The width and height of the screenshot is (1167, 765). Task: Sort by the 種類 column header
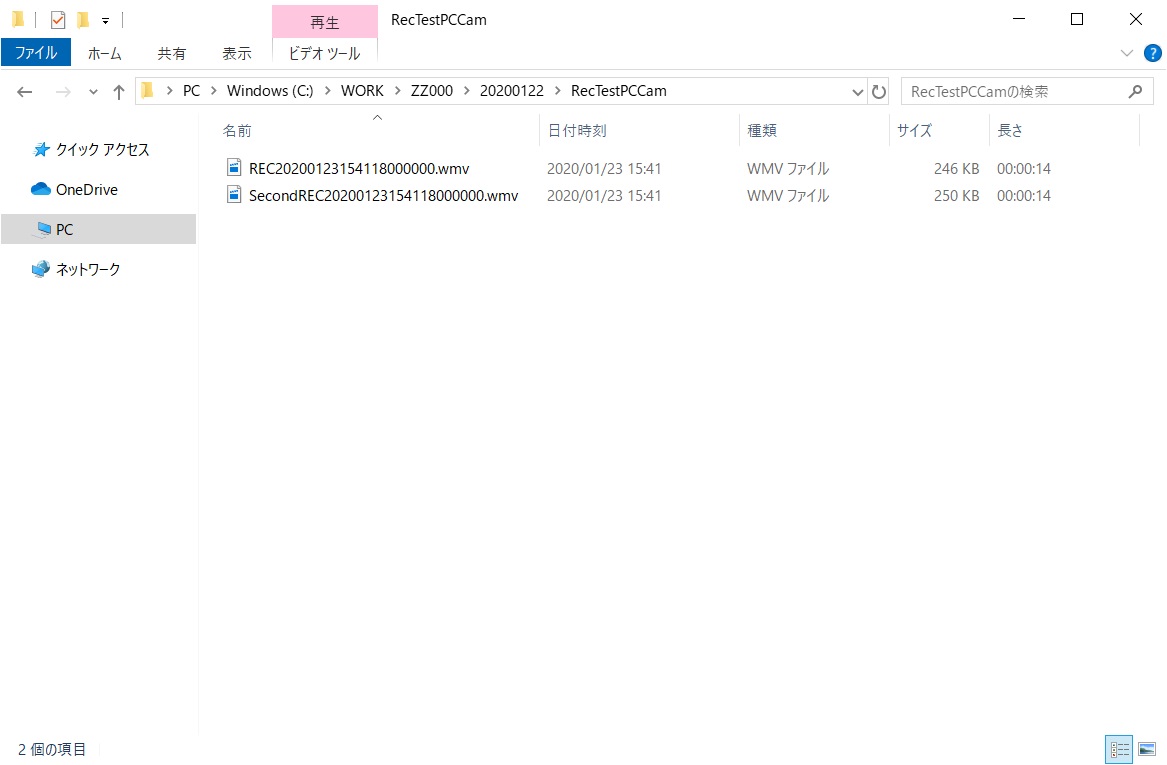[762, 130]
